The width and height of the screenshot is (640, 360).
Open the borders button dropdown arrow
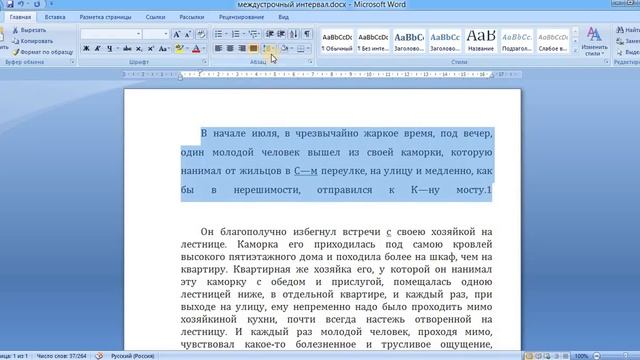click(308, 49)
